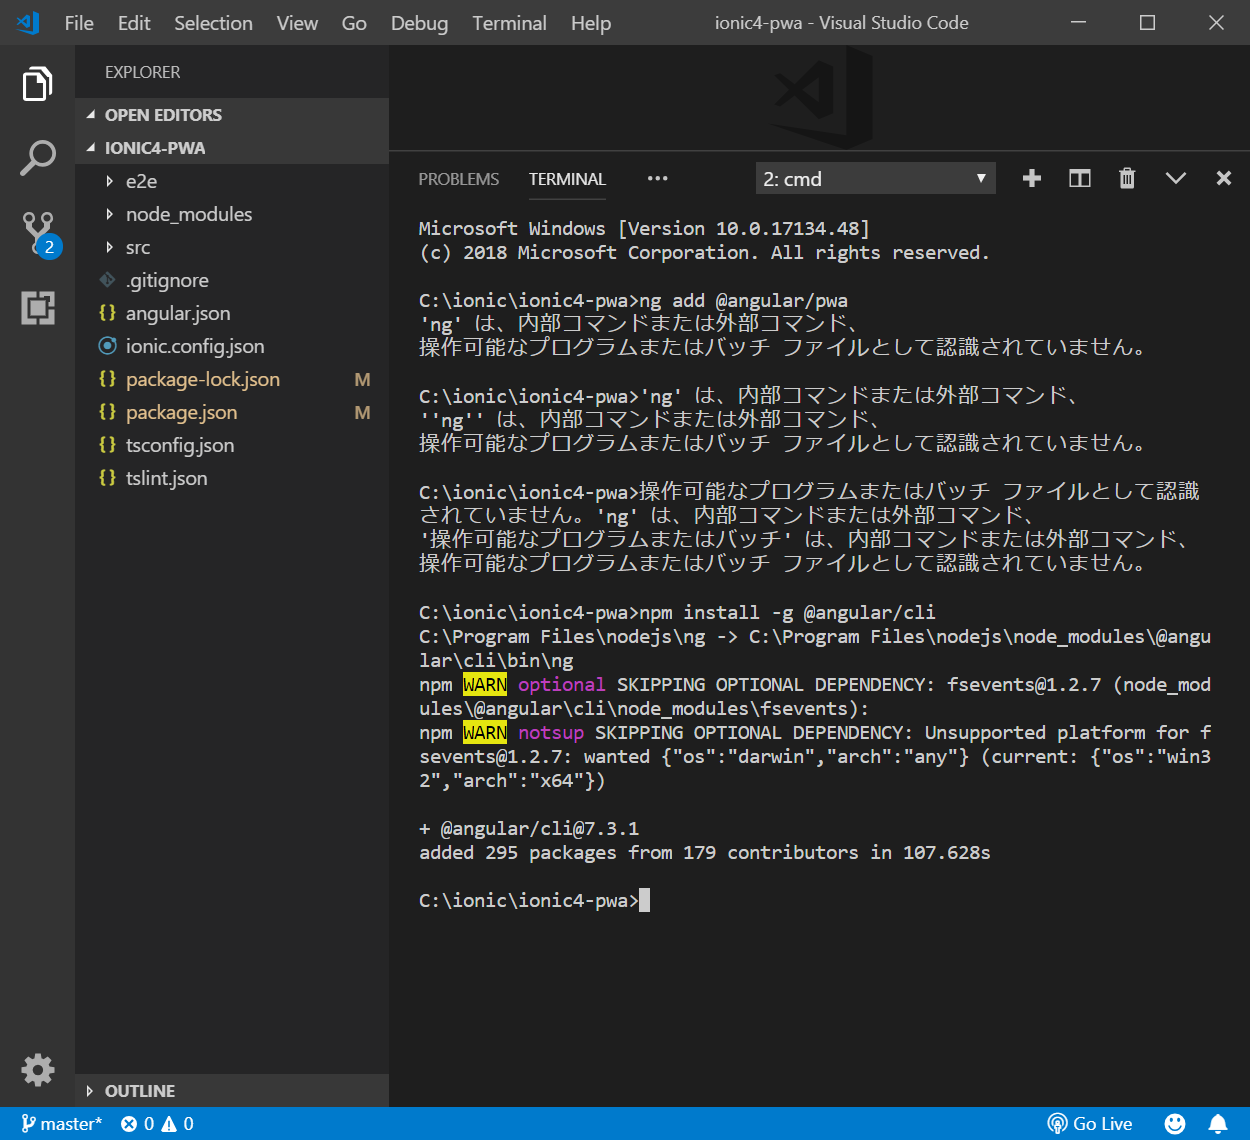The width and height of the screenshot is (1250, 1140).
Task: Click the errors and warnings count indicator
Action: 157,1124
